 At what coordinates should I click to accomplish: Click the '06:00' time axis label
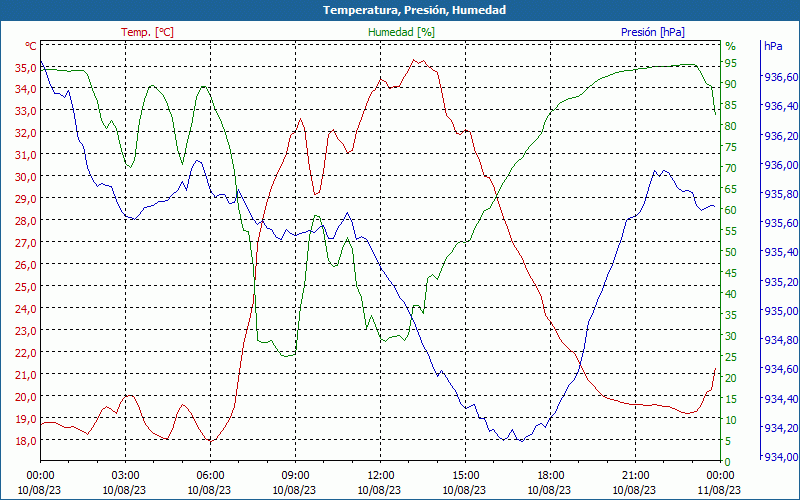pos(210,476)
